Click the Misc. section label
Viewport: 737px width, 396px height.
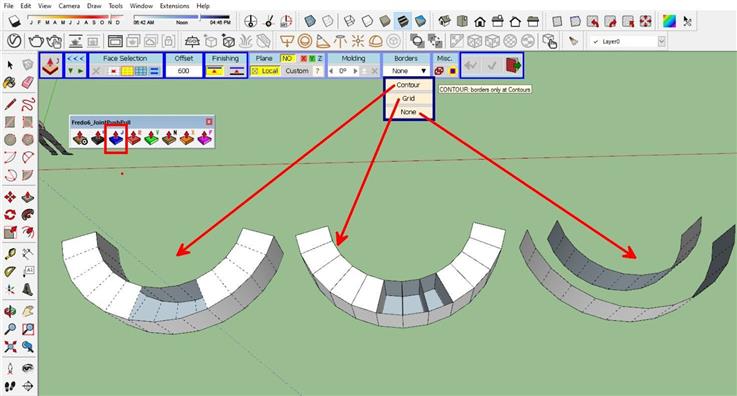click(444, 58)
